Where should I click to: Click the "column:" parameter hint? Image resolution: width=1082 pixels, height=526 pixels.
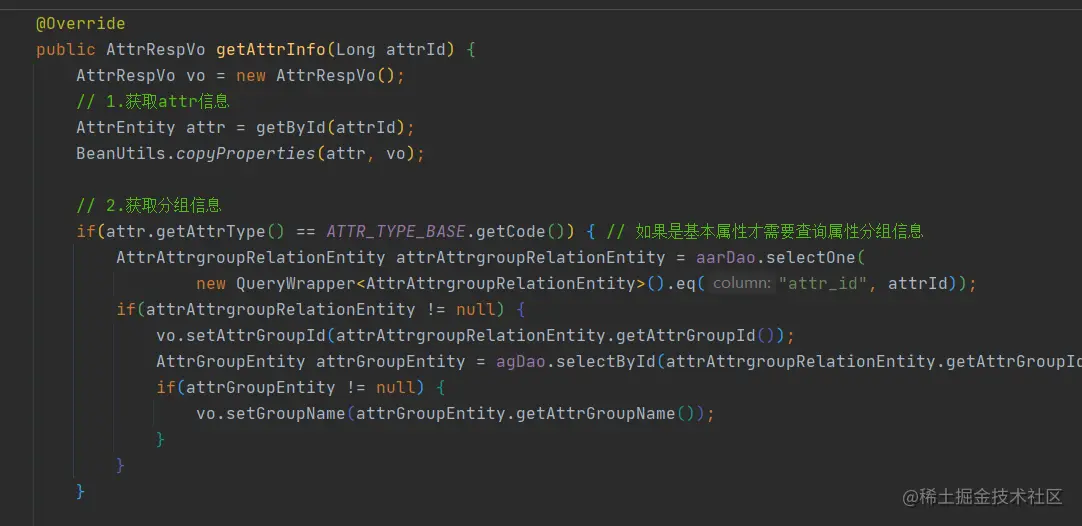(x=742, y=284)
